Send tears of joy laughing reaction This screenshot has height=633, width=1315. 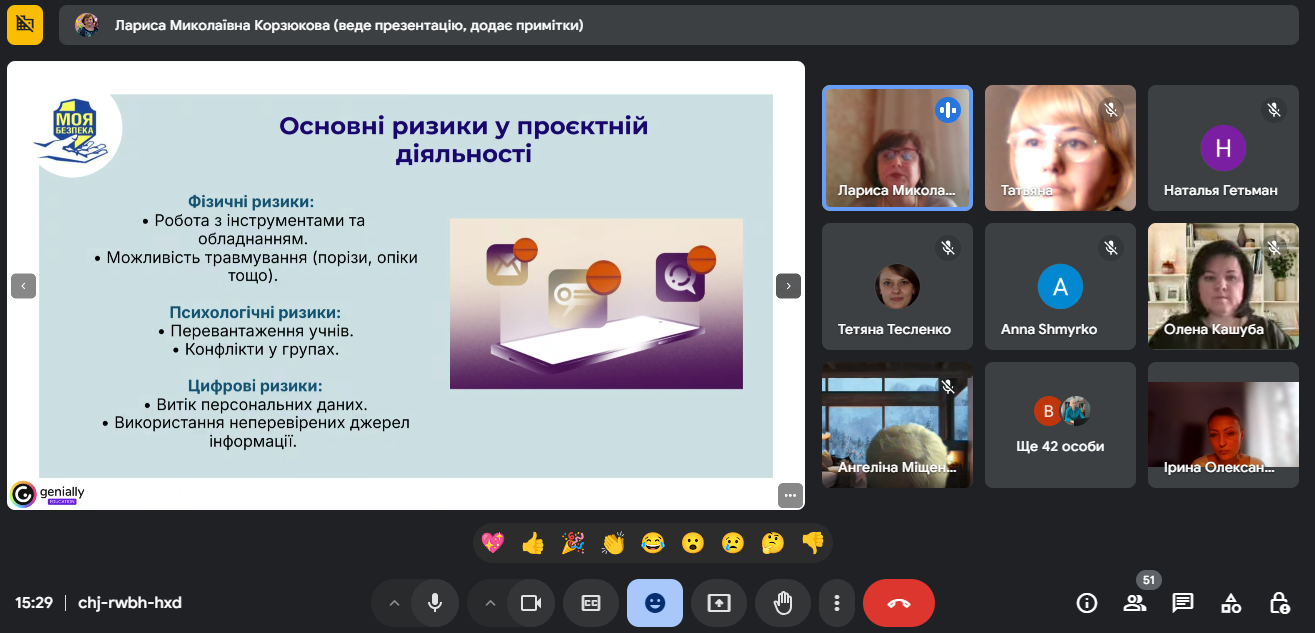pyautogui.click(x=653, y=543)
